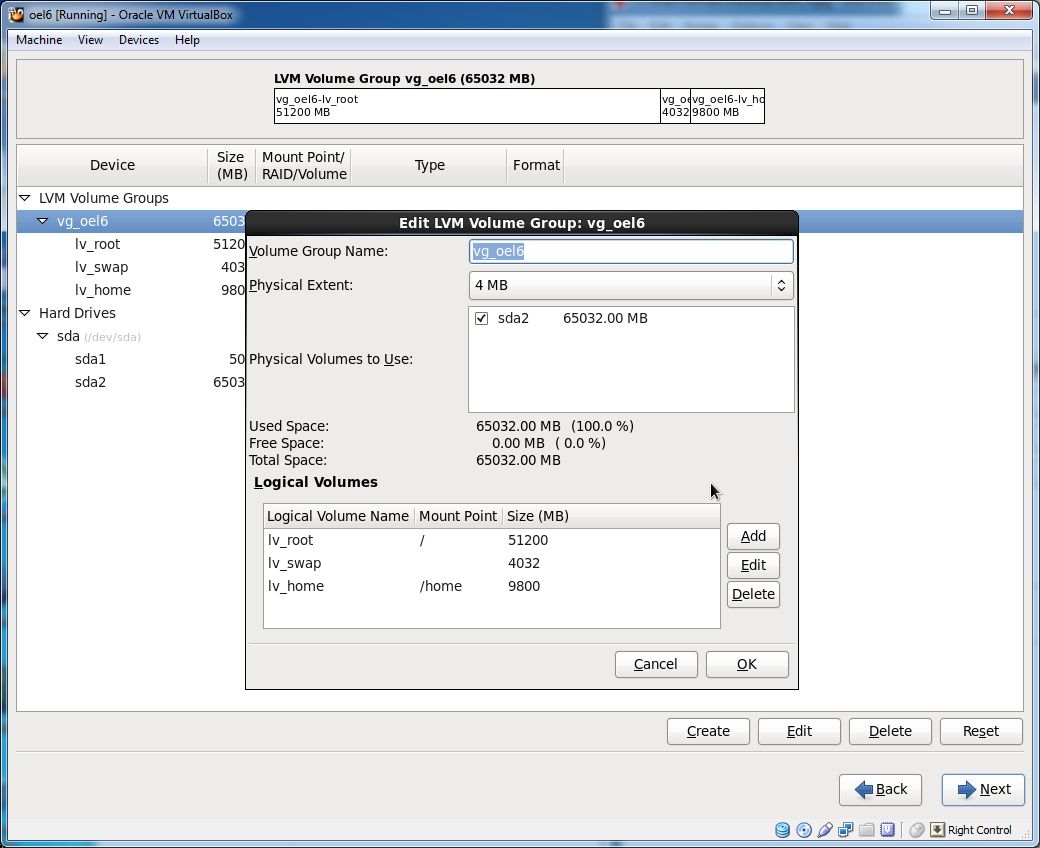
Task: Click the Format column header
Action: pos(536,165)
